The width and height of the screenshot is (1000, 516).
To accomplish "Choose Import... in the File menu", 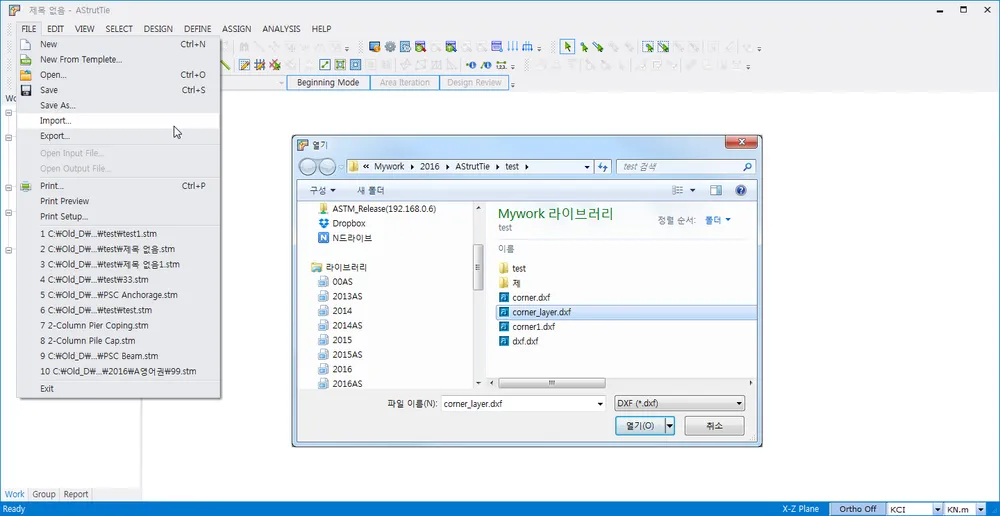I will (119, 121).
